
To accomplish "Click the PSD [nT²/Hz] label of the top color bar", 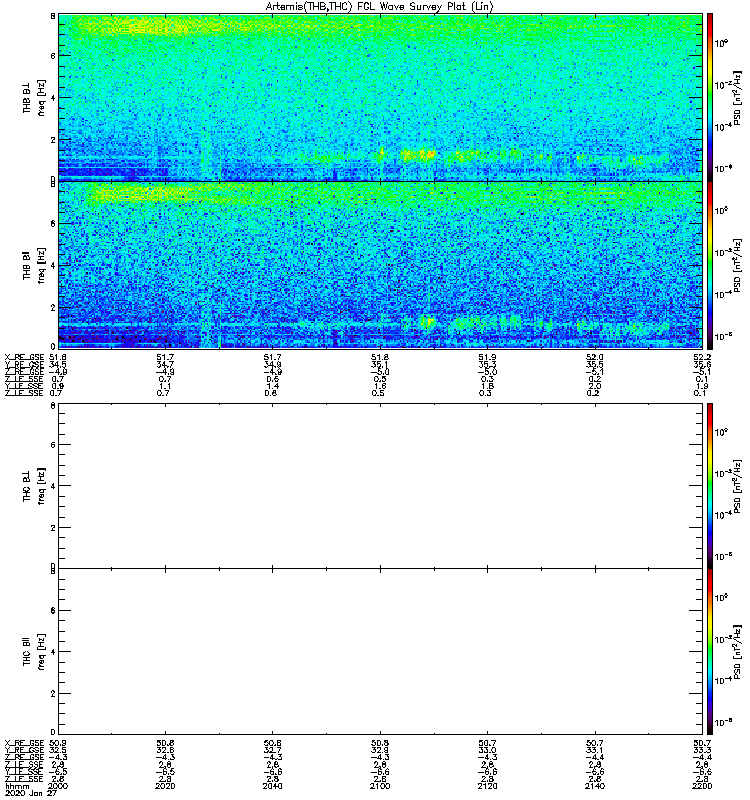I will 737,98.
